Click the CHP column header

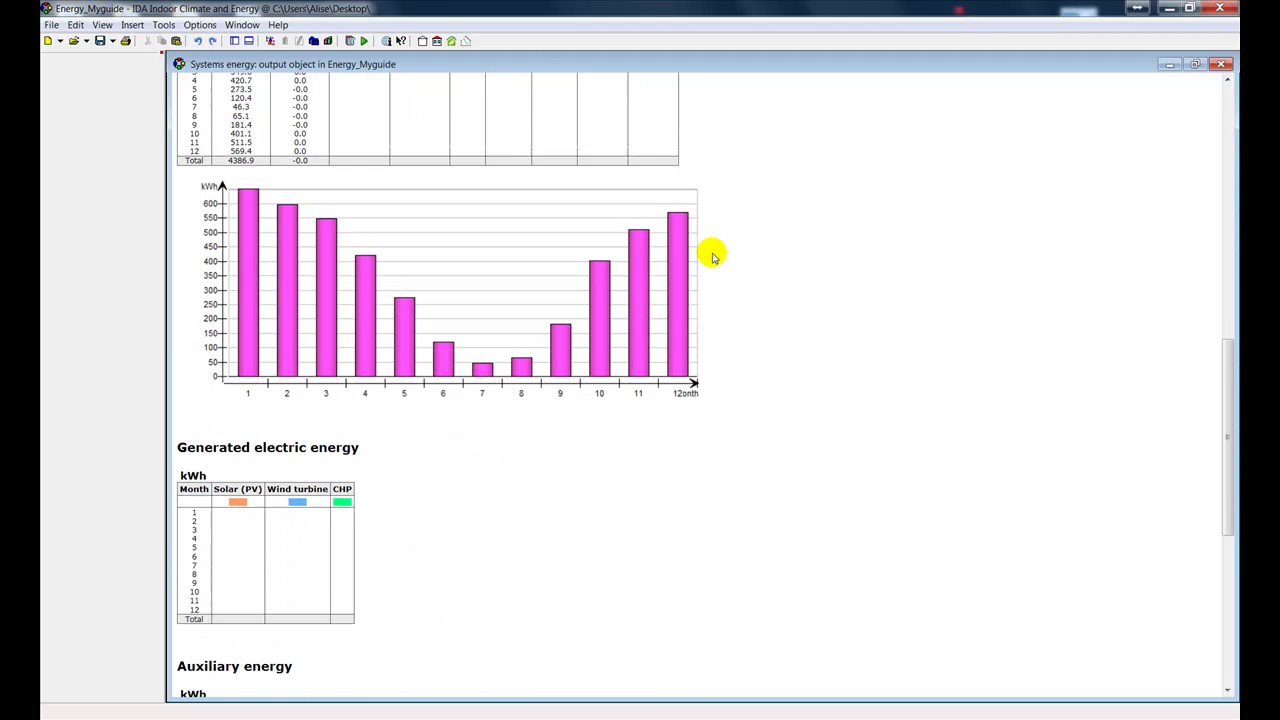click(x=342, y=489)
